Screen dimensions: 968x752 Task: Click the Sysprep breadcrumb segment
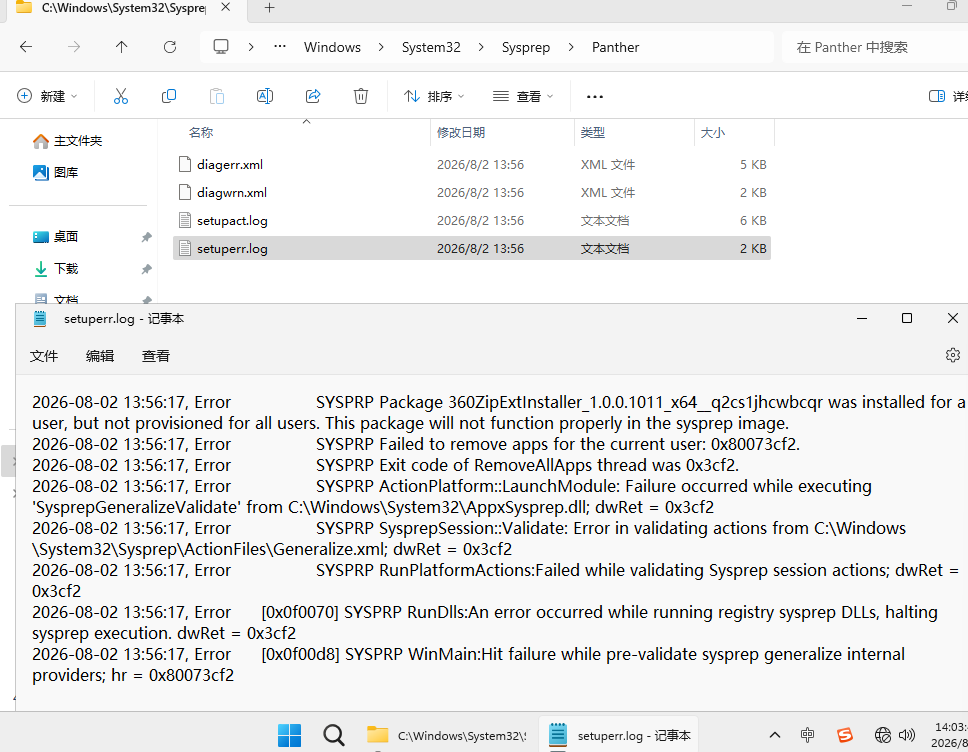(526, 47)
